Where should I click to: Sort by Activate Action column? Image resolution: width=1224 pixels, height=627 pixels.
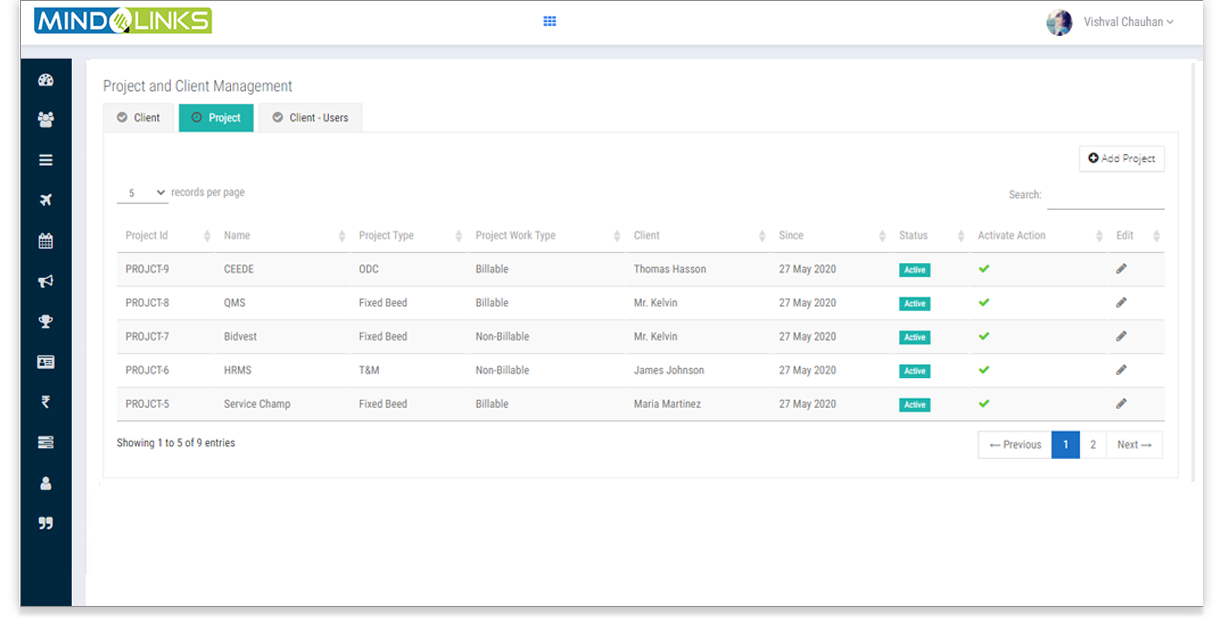point(1039,236)
